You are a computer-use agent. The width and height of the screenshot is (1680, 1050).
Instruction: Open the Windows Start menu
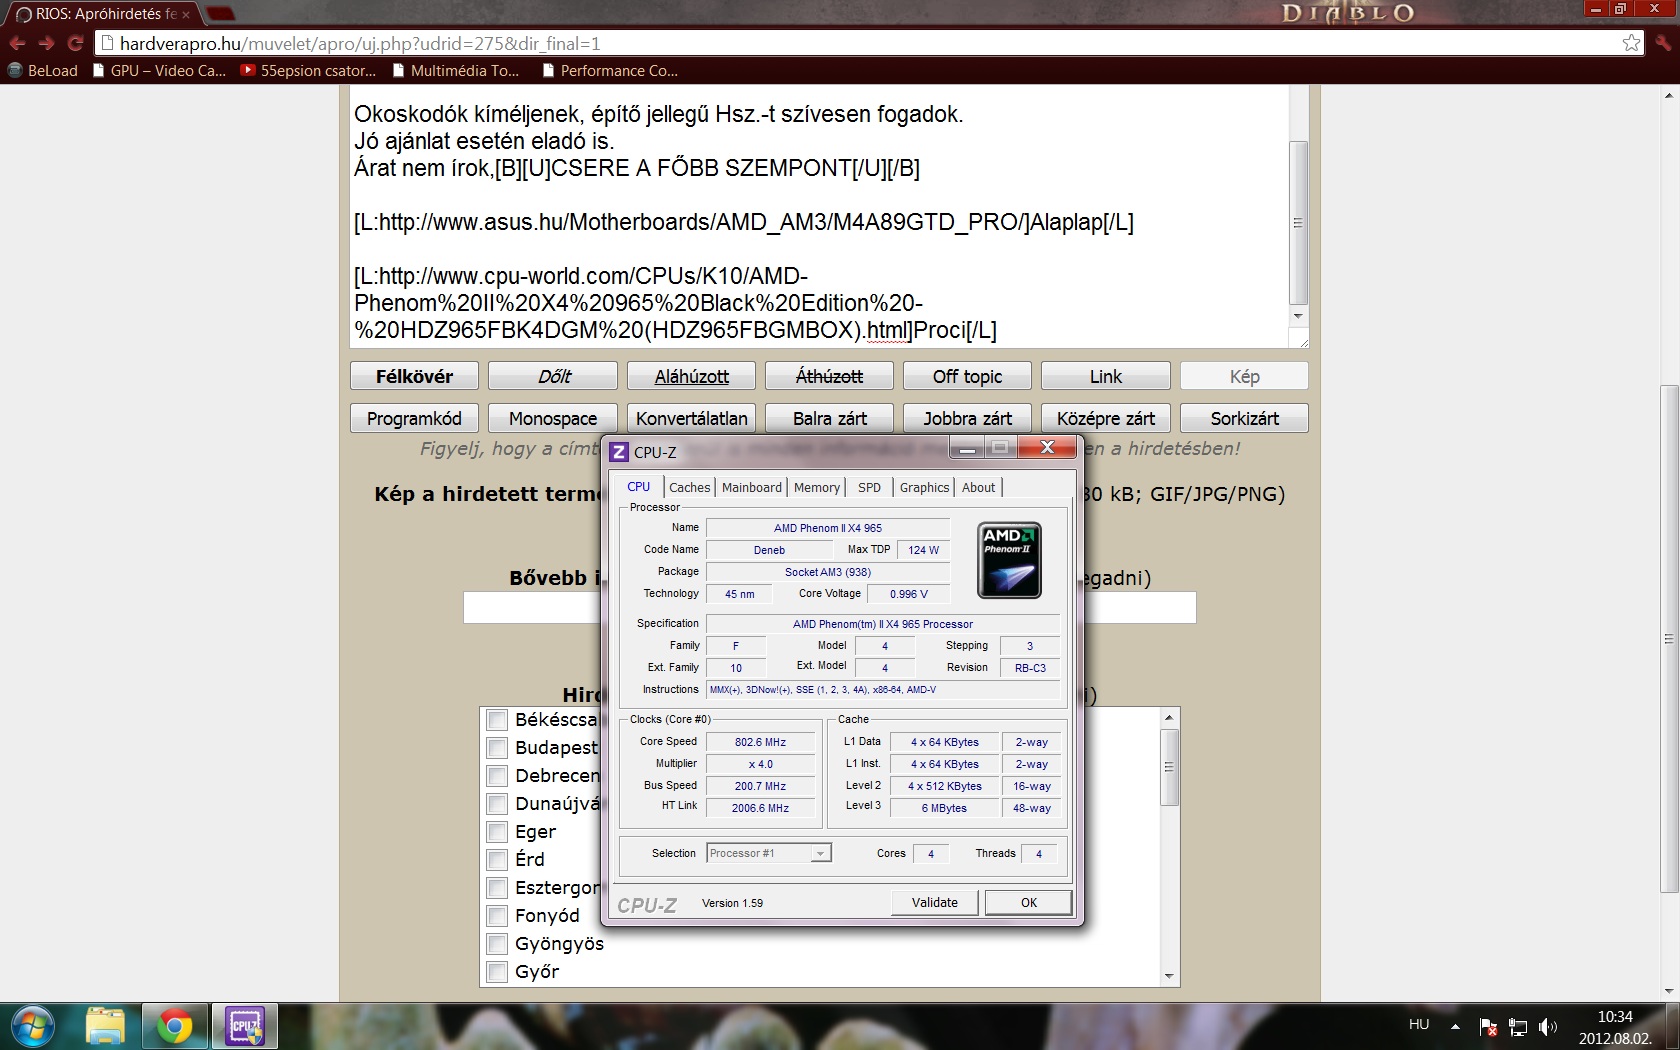[x=31, y=1026]
